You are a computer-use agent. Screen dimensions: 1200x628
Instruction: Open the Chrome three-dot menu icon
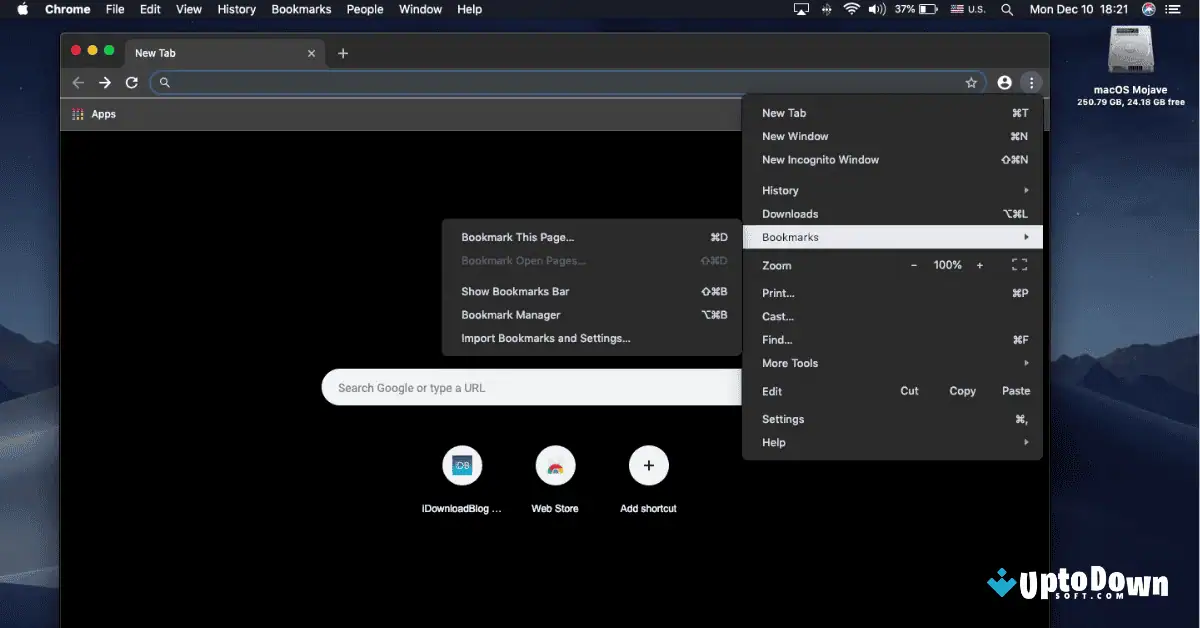1031,83
